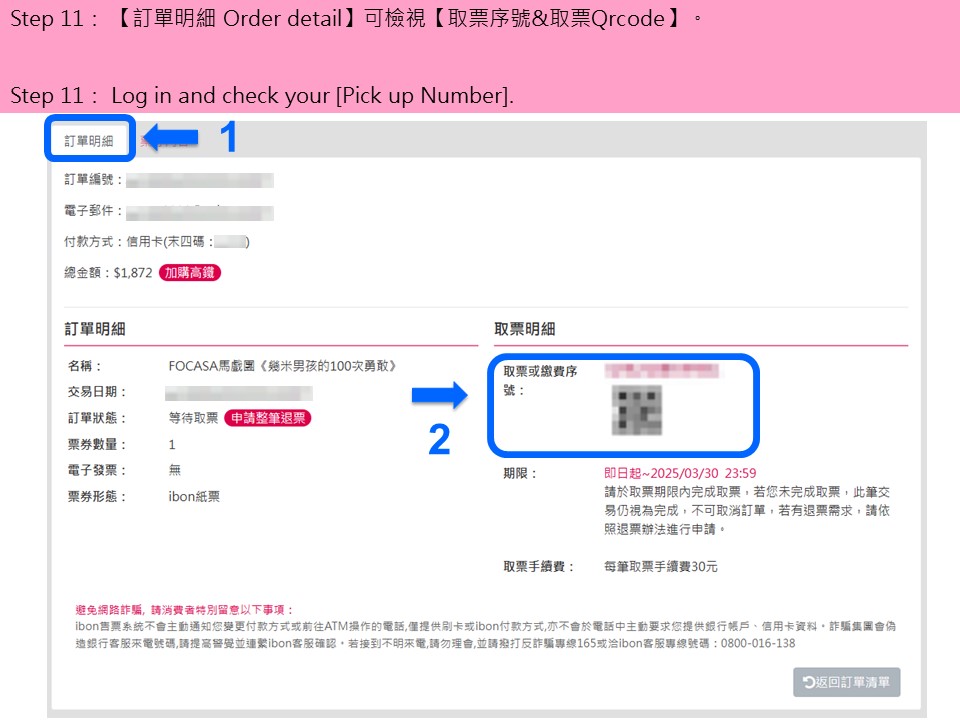Click the return arrow icon in 返回訂單清單
Screen dimensions: 960x720
[x=808, y=682]
